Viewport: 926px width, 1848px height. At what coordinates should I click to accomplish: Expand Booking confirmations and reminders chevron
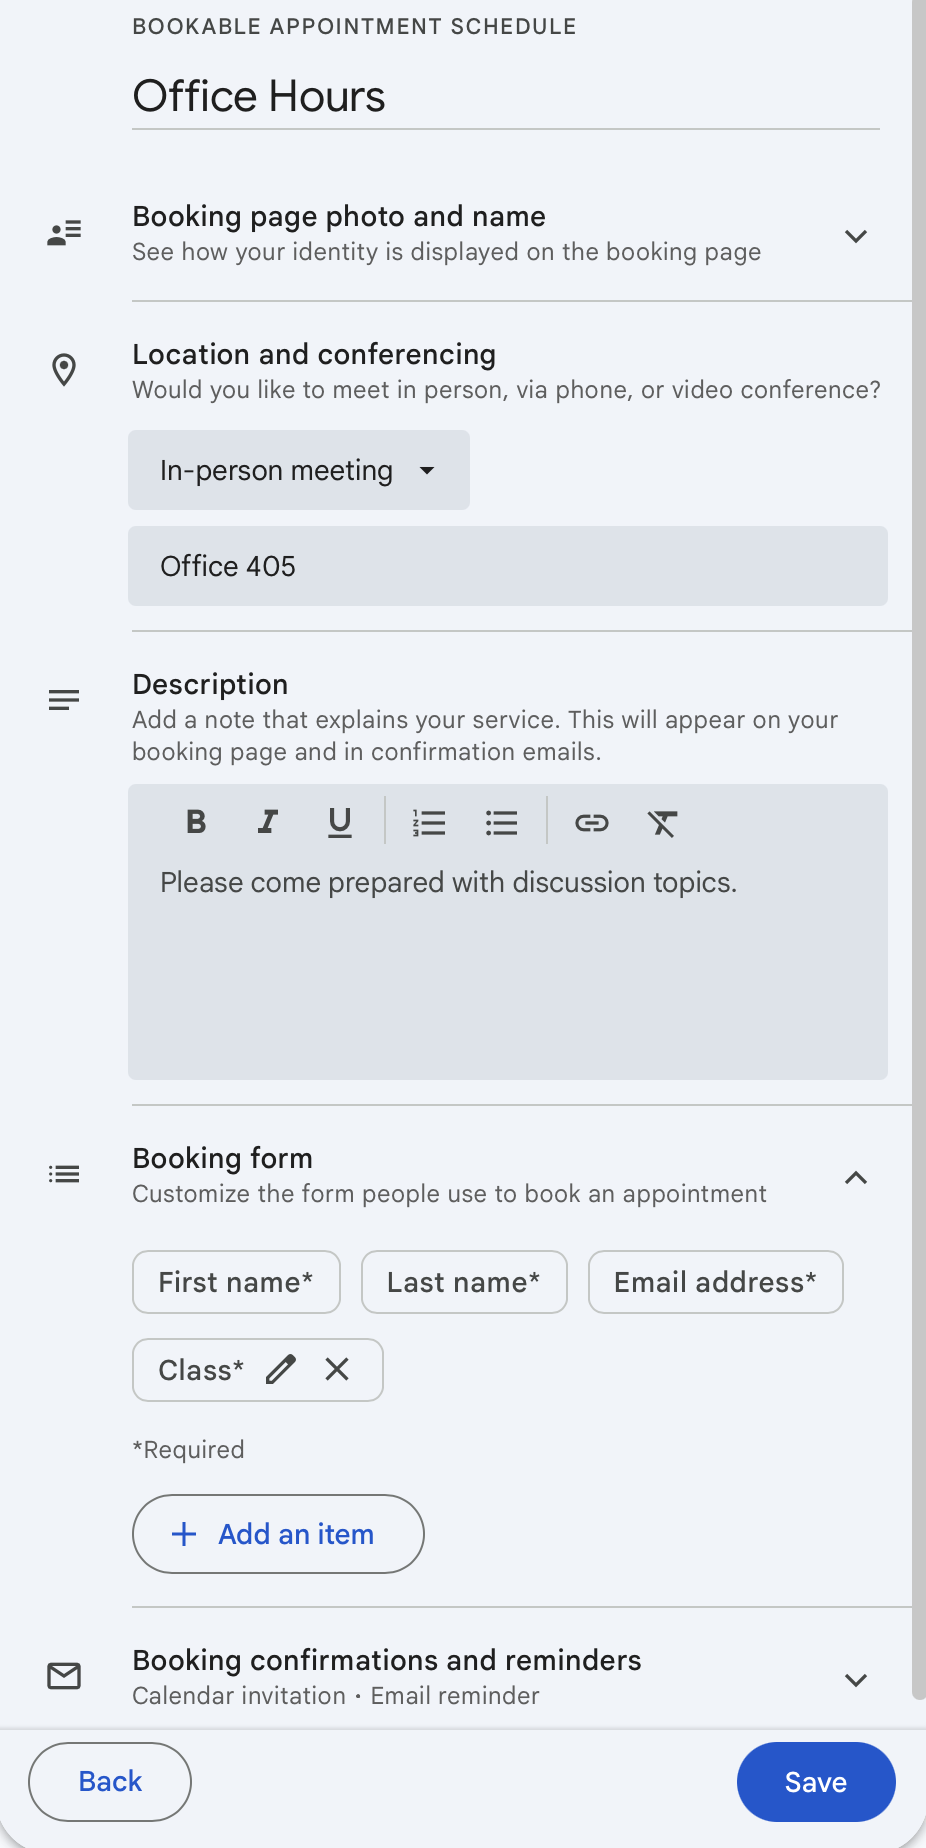[855, 1680]
